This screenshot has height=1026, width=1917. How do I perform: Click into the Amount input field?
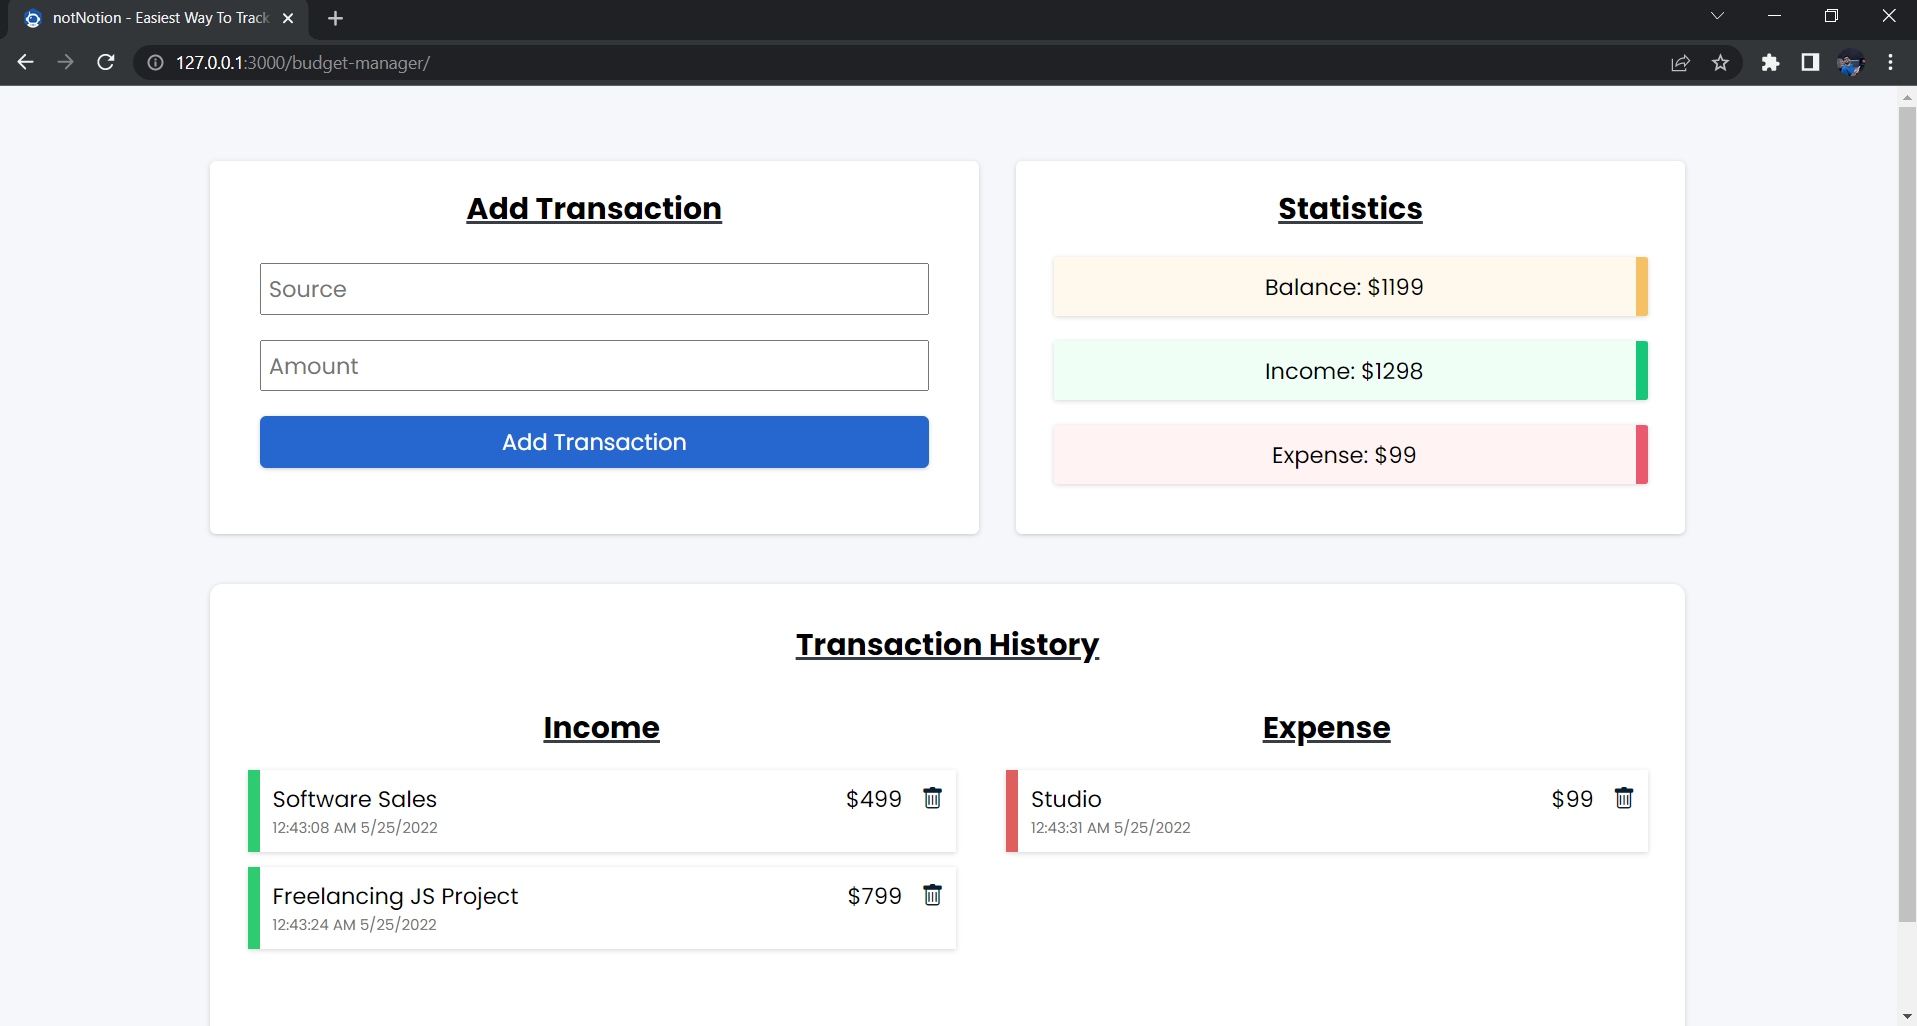(594, 366)
